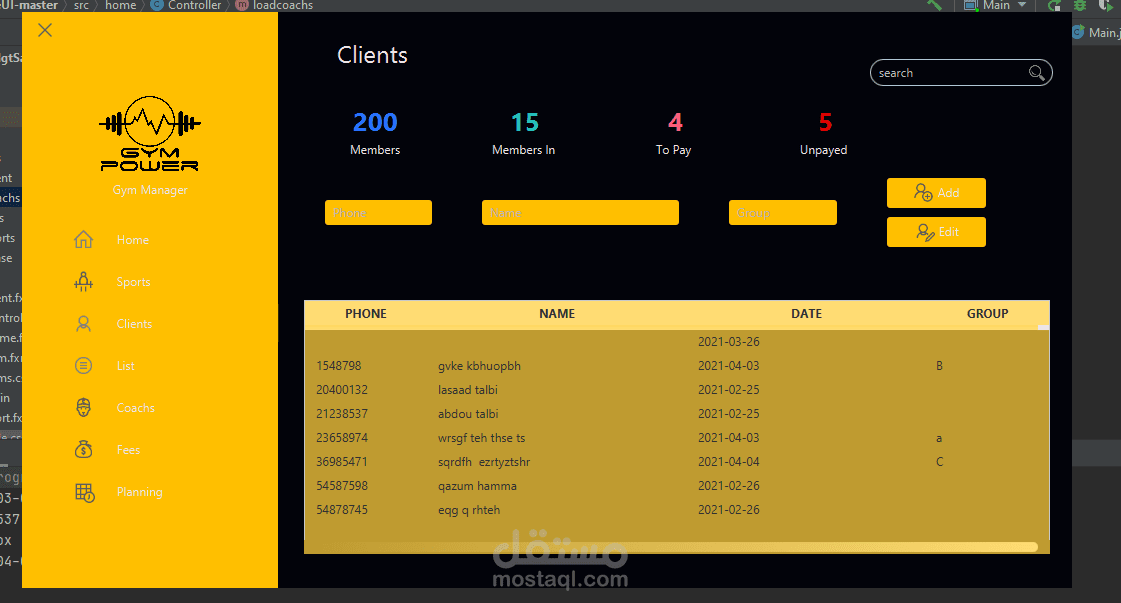Select the Fees money bag icon
Viewport: 1121px width, 603px height.
(x=84, y=449)
